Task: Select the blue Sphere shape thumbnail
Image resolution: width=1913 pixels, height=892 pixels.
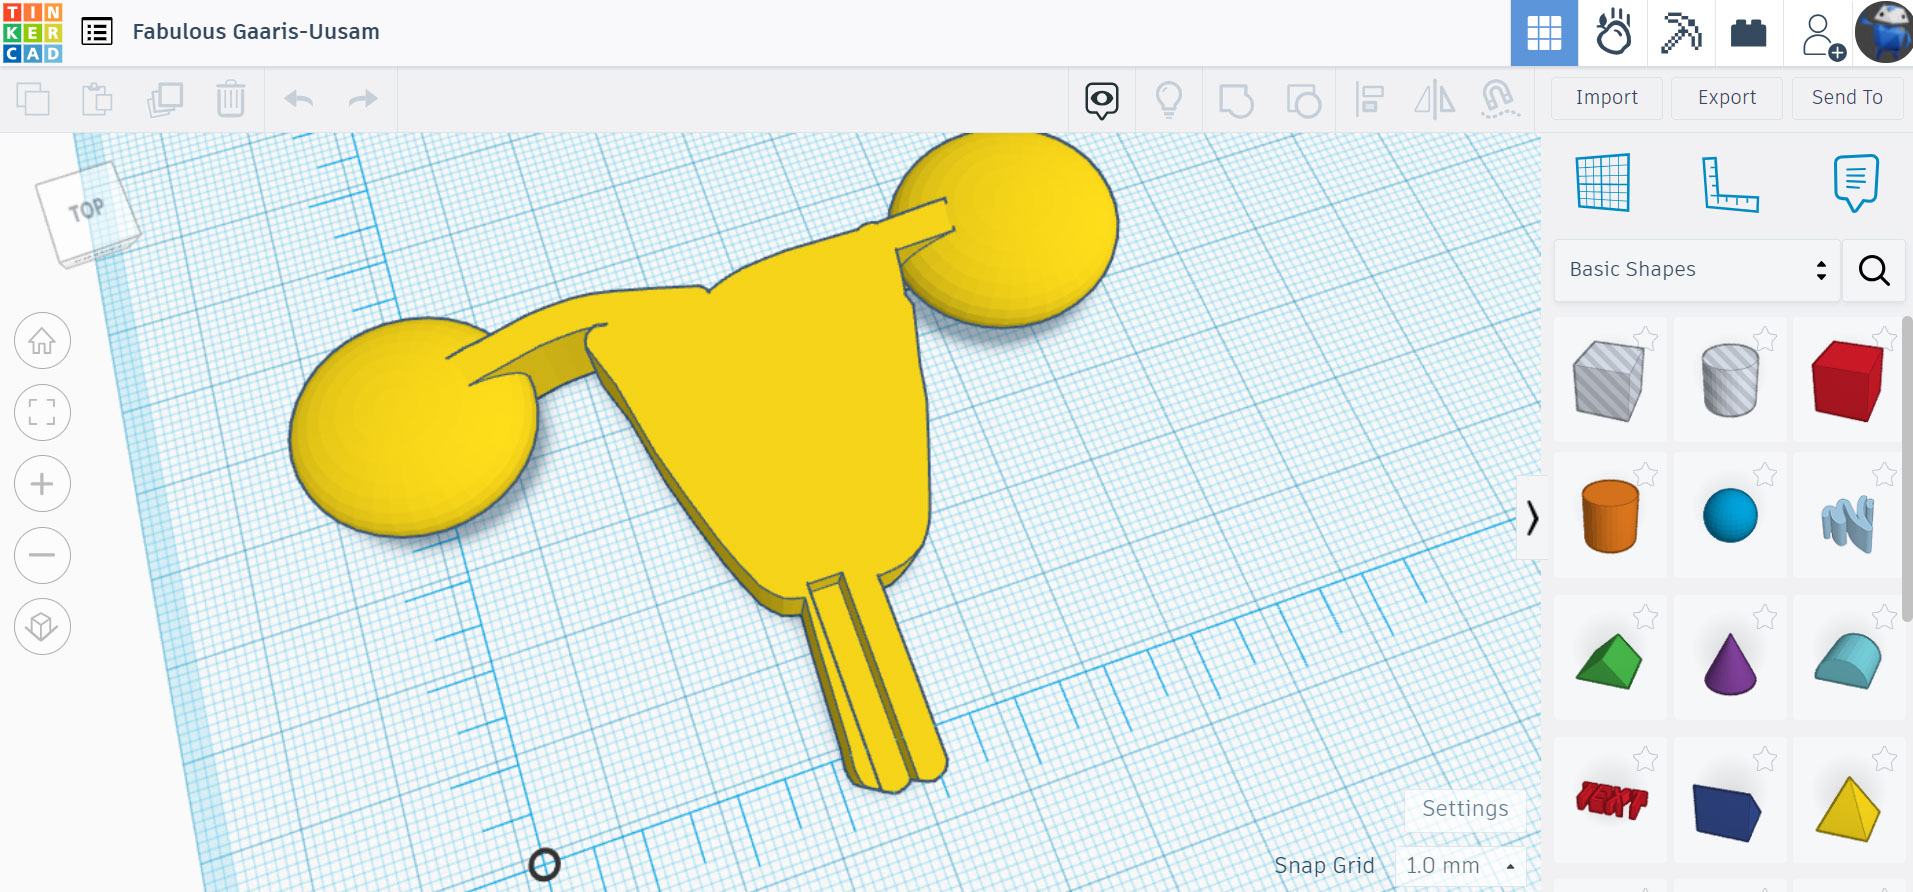Action: 1729,516
